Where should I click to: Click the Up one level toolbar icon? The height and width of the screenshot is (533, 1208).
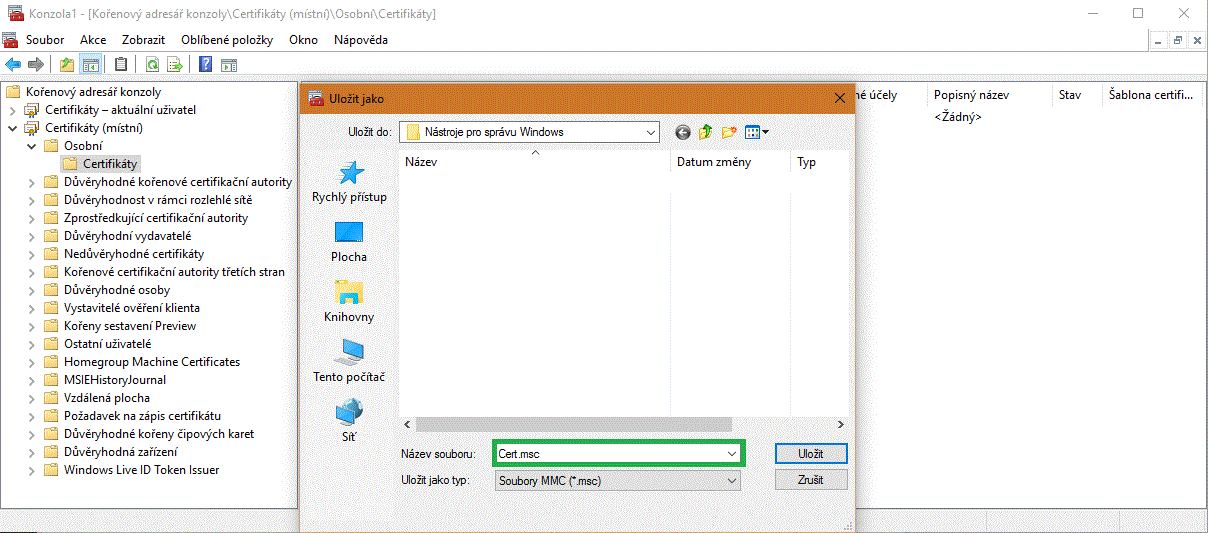pos(66,65)
